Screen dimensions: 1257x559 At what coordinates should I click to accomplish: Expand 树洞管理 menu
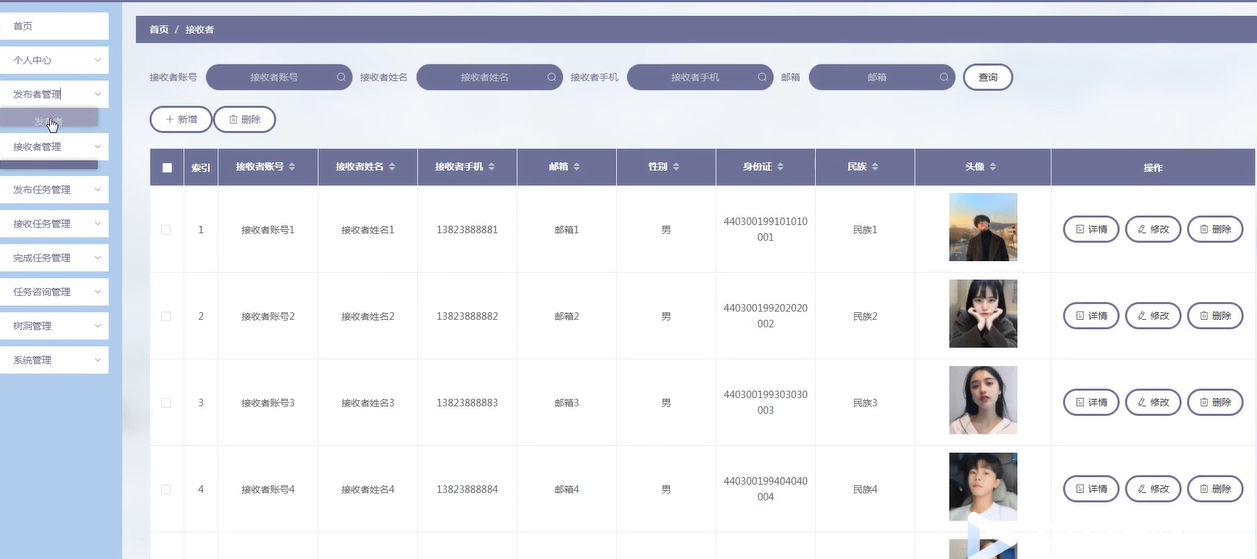pyautogui.click(x=54, y=326)
